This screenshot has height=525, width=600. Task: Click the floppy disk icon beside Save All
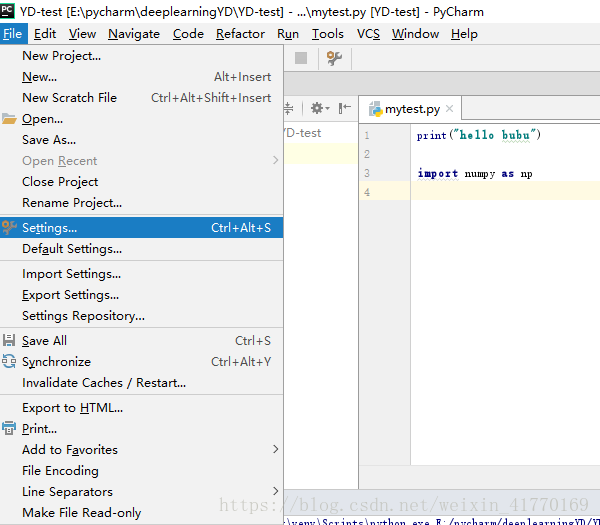[9, 340]
